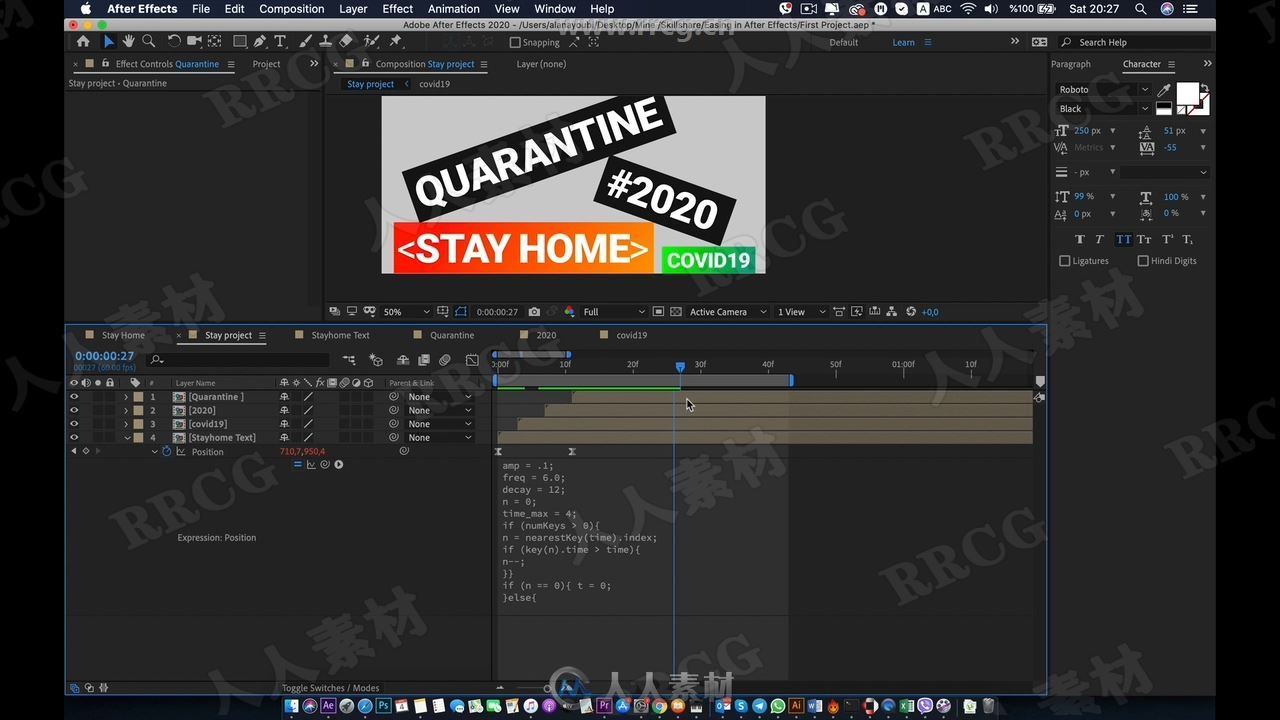Screen dimensions: 1280x720
Task: Click the Search Help field
Action: click(x=1135, y=42)
